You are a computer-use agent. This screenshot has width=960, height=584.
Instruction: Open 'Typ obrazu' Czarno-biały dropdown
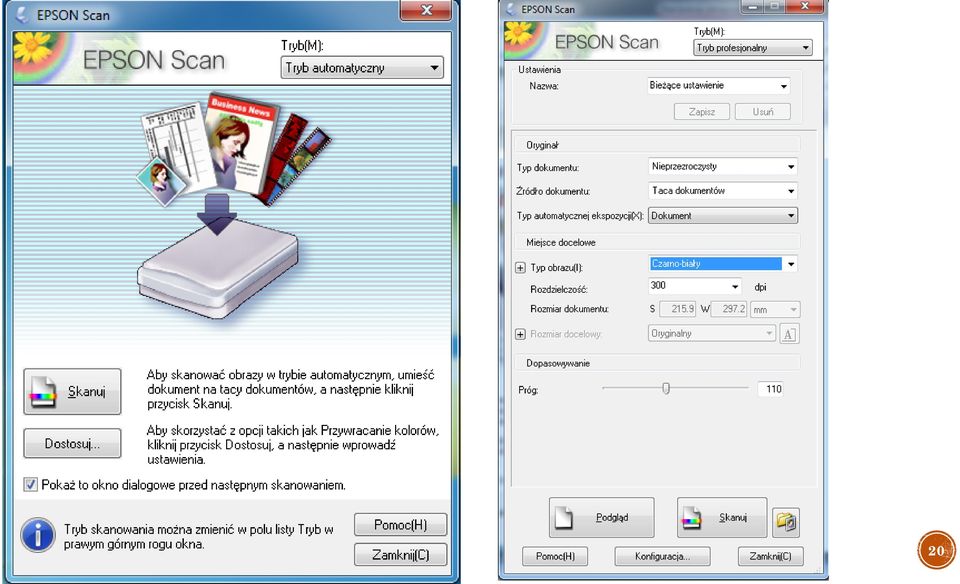(722, 264)
